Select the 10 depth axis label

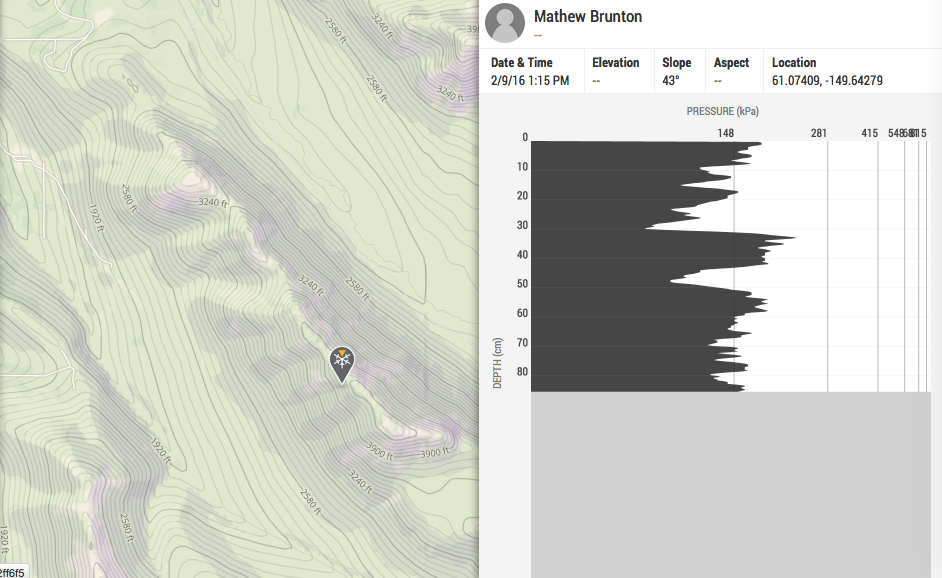[x=523, y=167]
